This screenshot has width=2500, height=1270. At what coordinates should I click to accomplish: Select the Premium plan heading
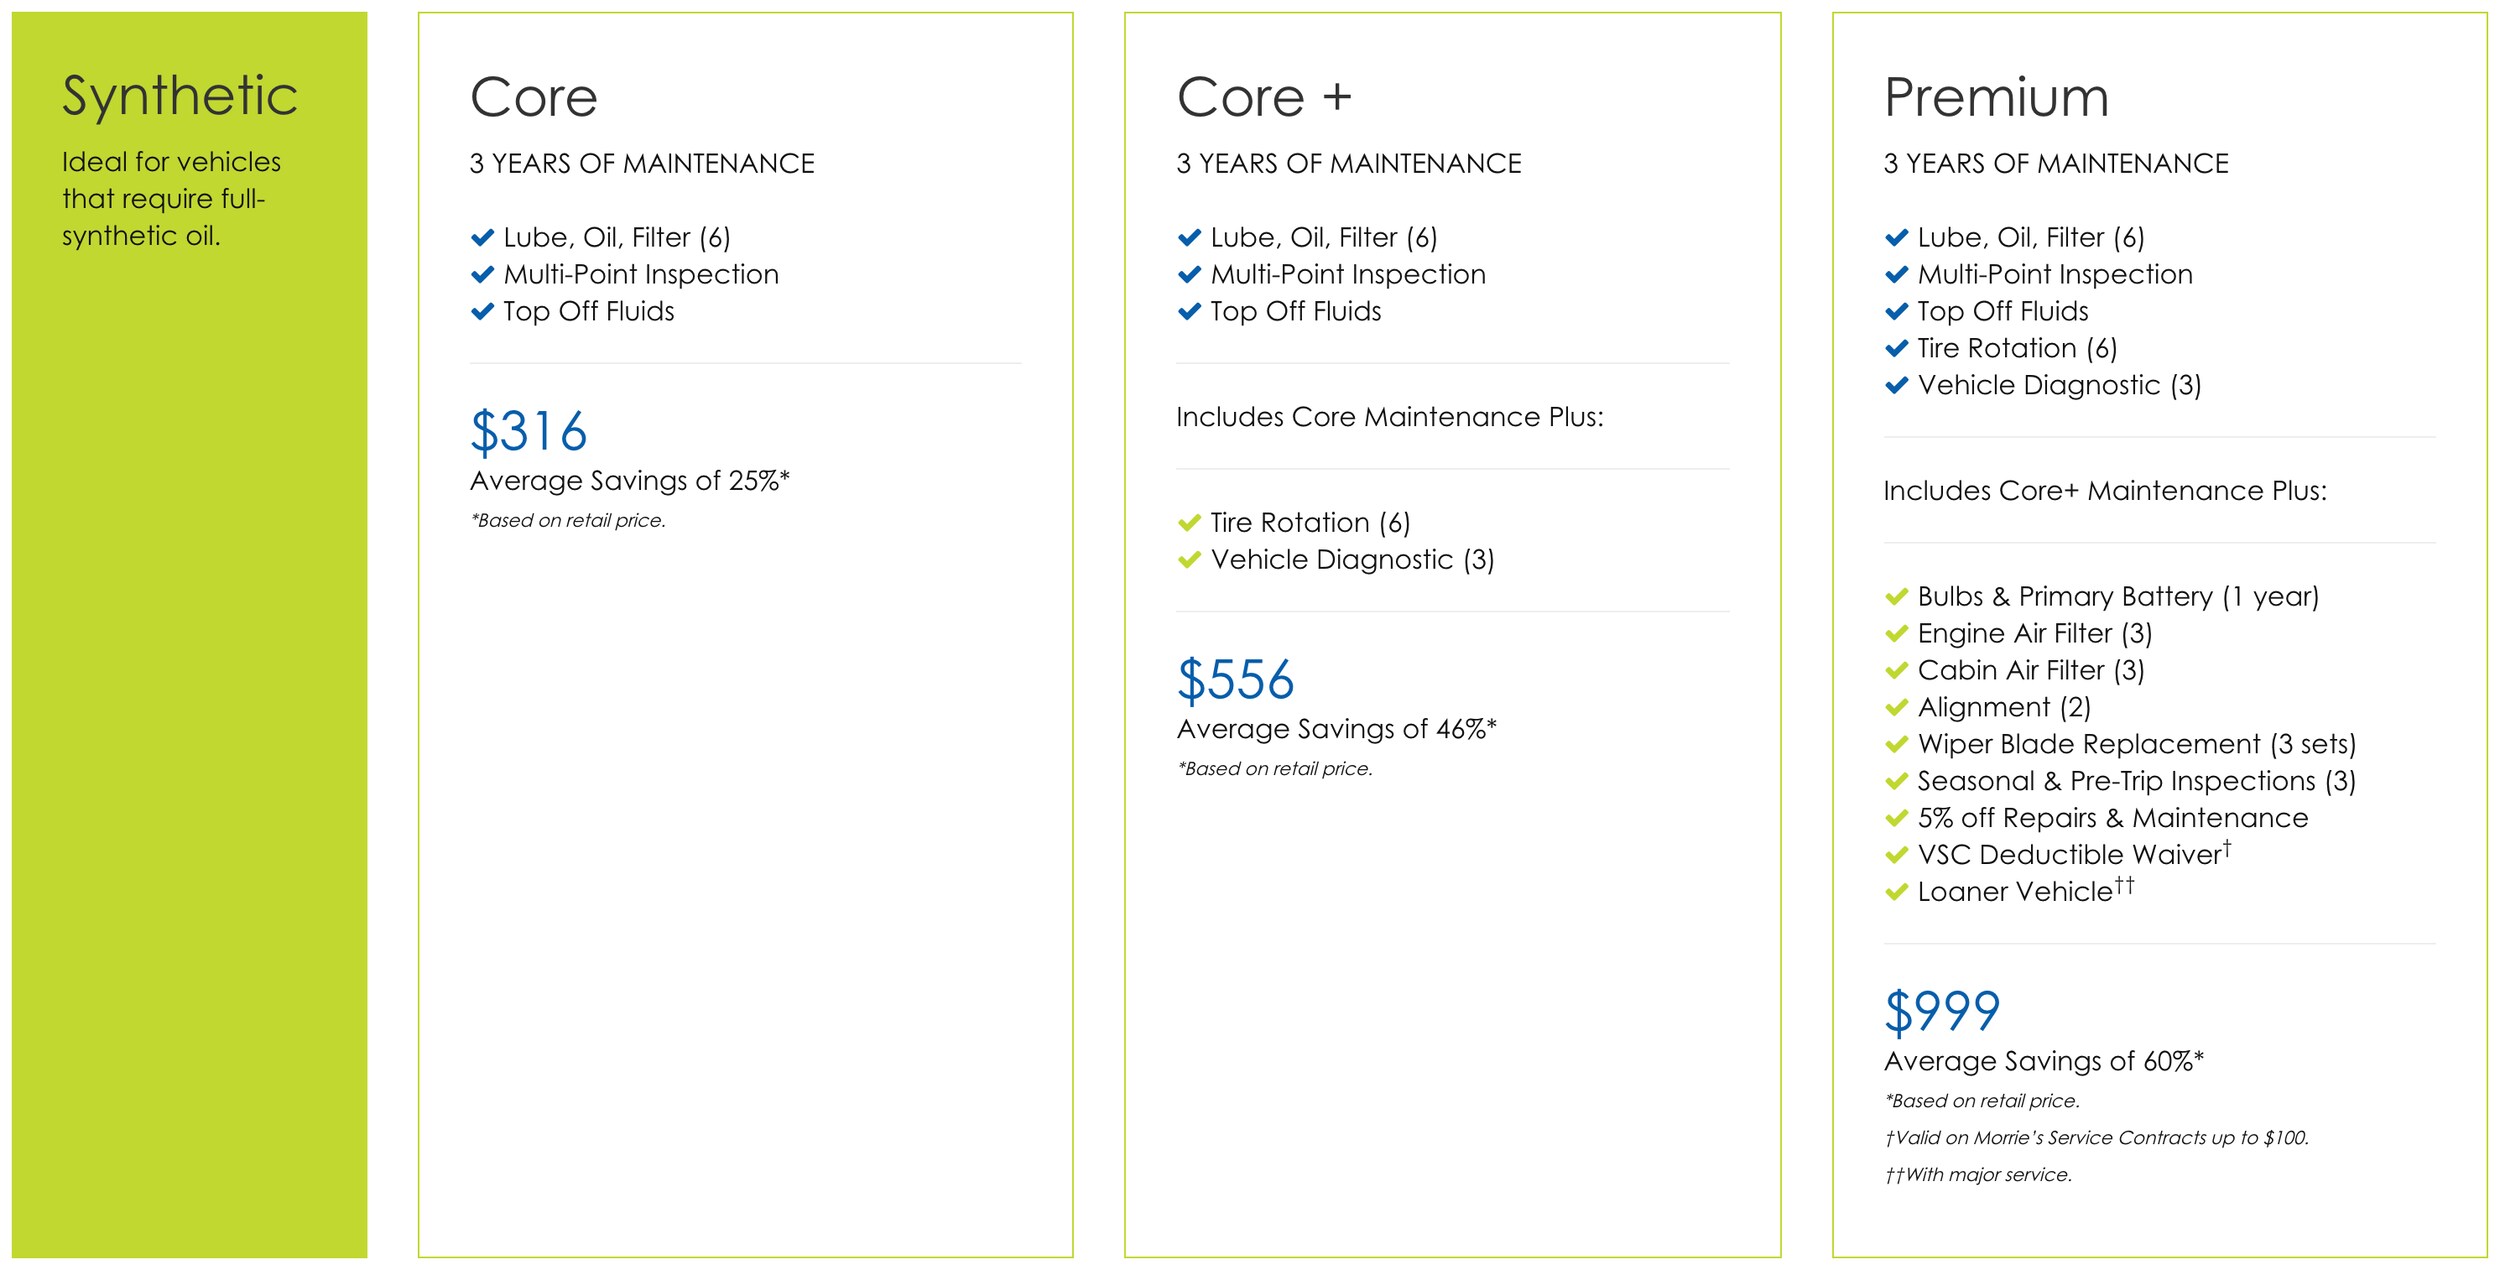[1996, 97]
